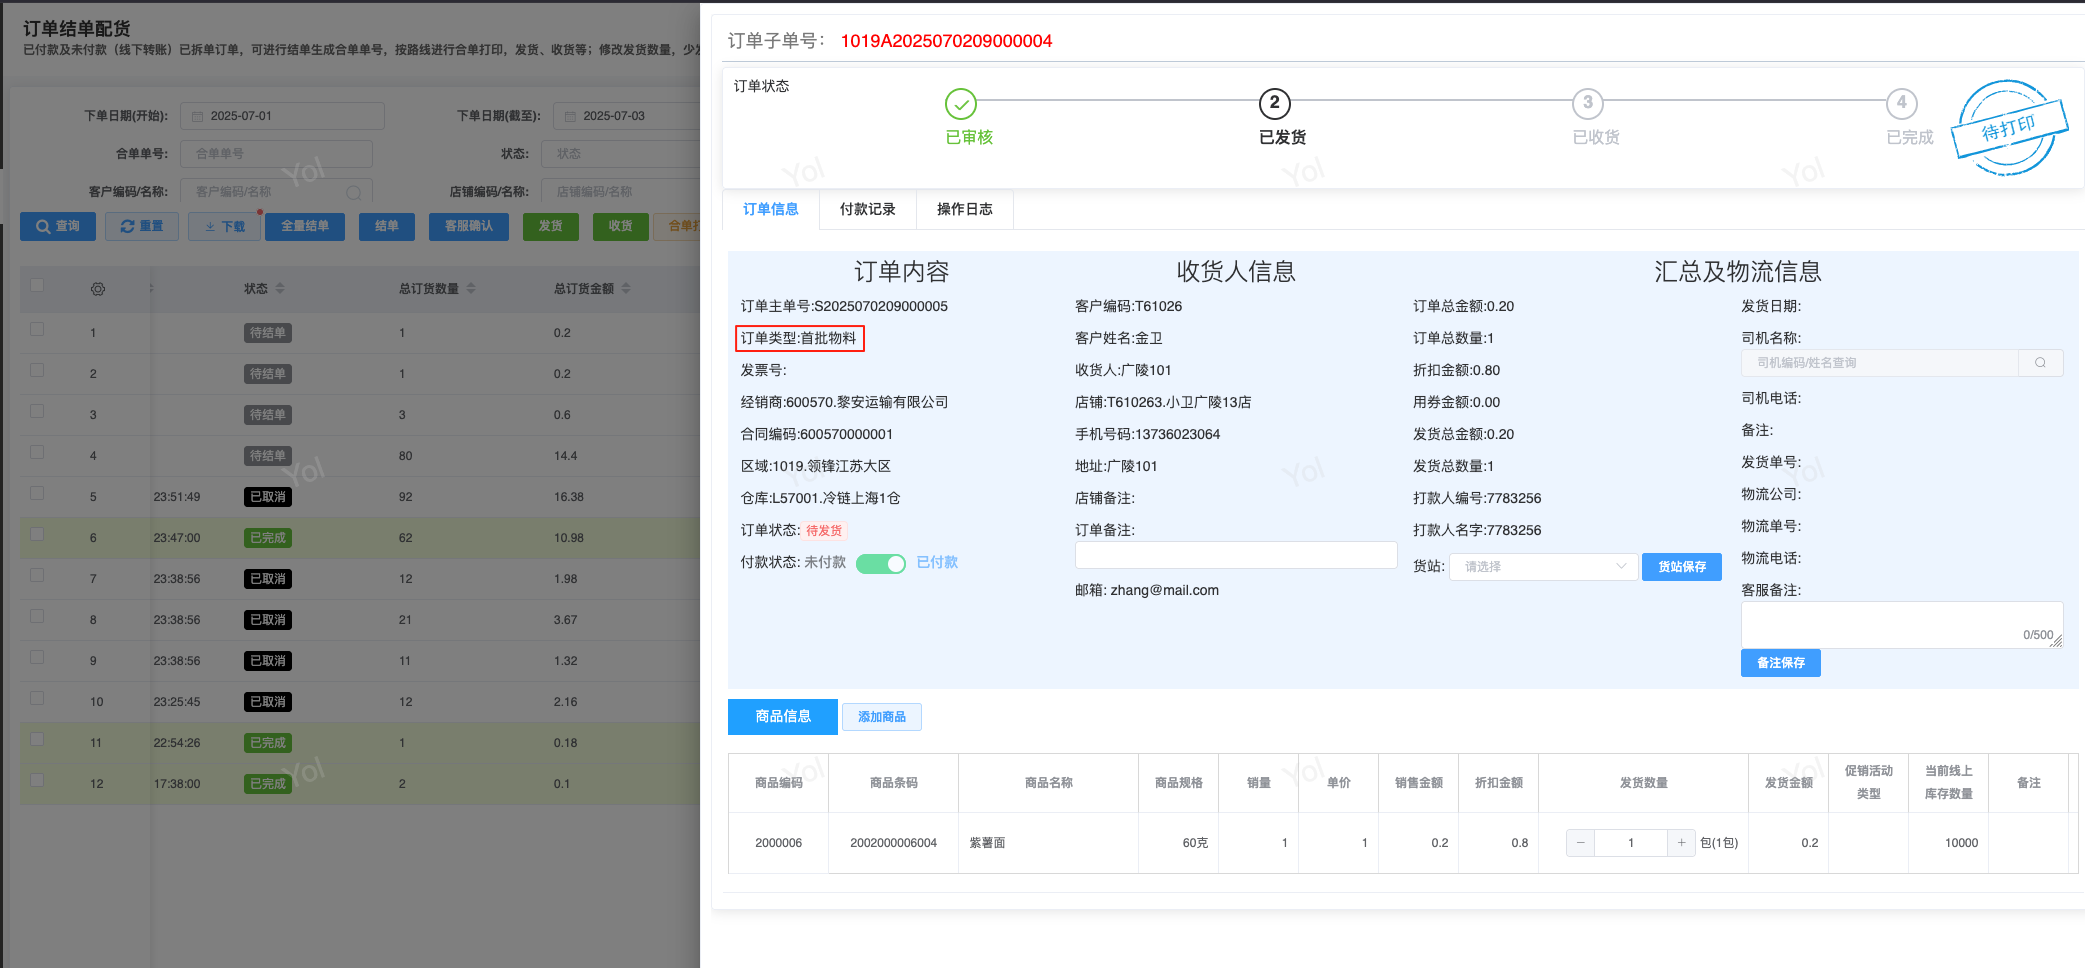Click plus icon to increase shipping quantity
Screen dimensions: 2085x968
[1681, 843]
